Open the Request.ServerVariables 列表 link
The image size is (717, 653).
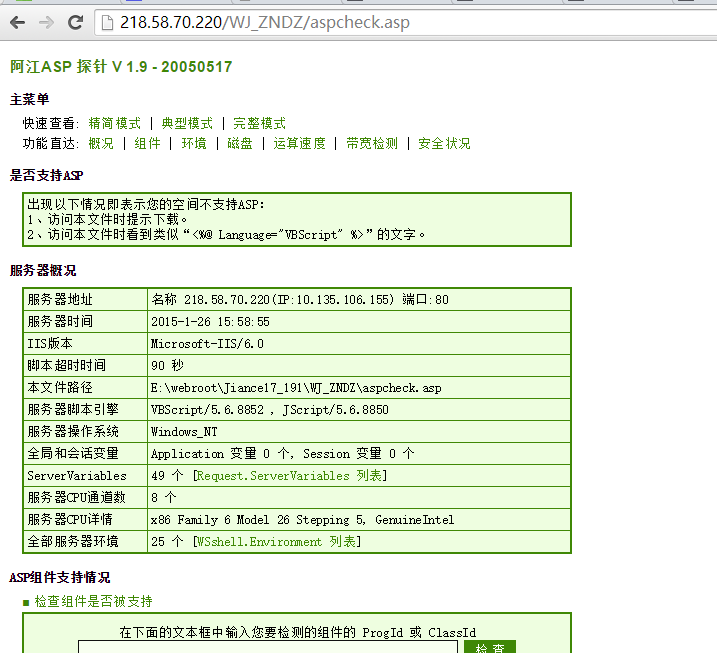[x=289, y=476]
